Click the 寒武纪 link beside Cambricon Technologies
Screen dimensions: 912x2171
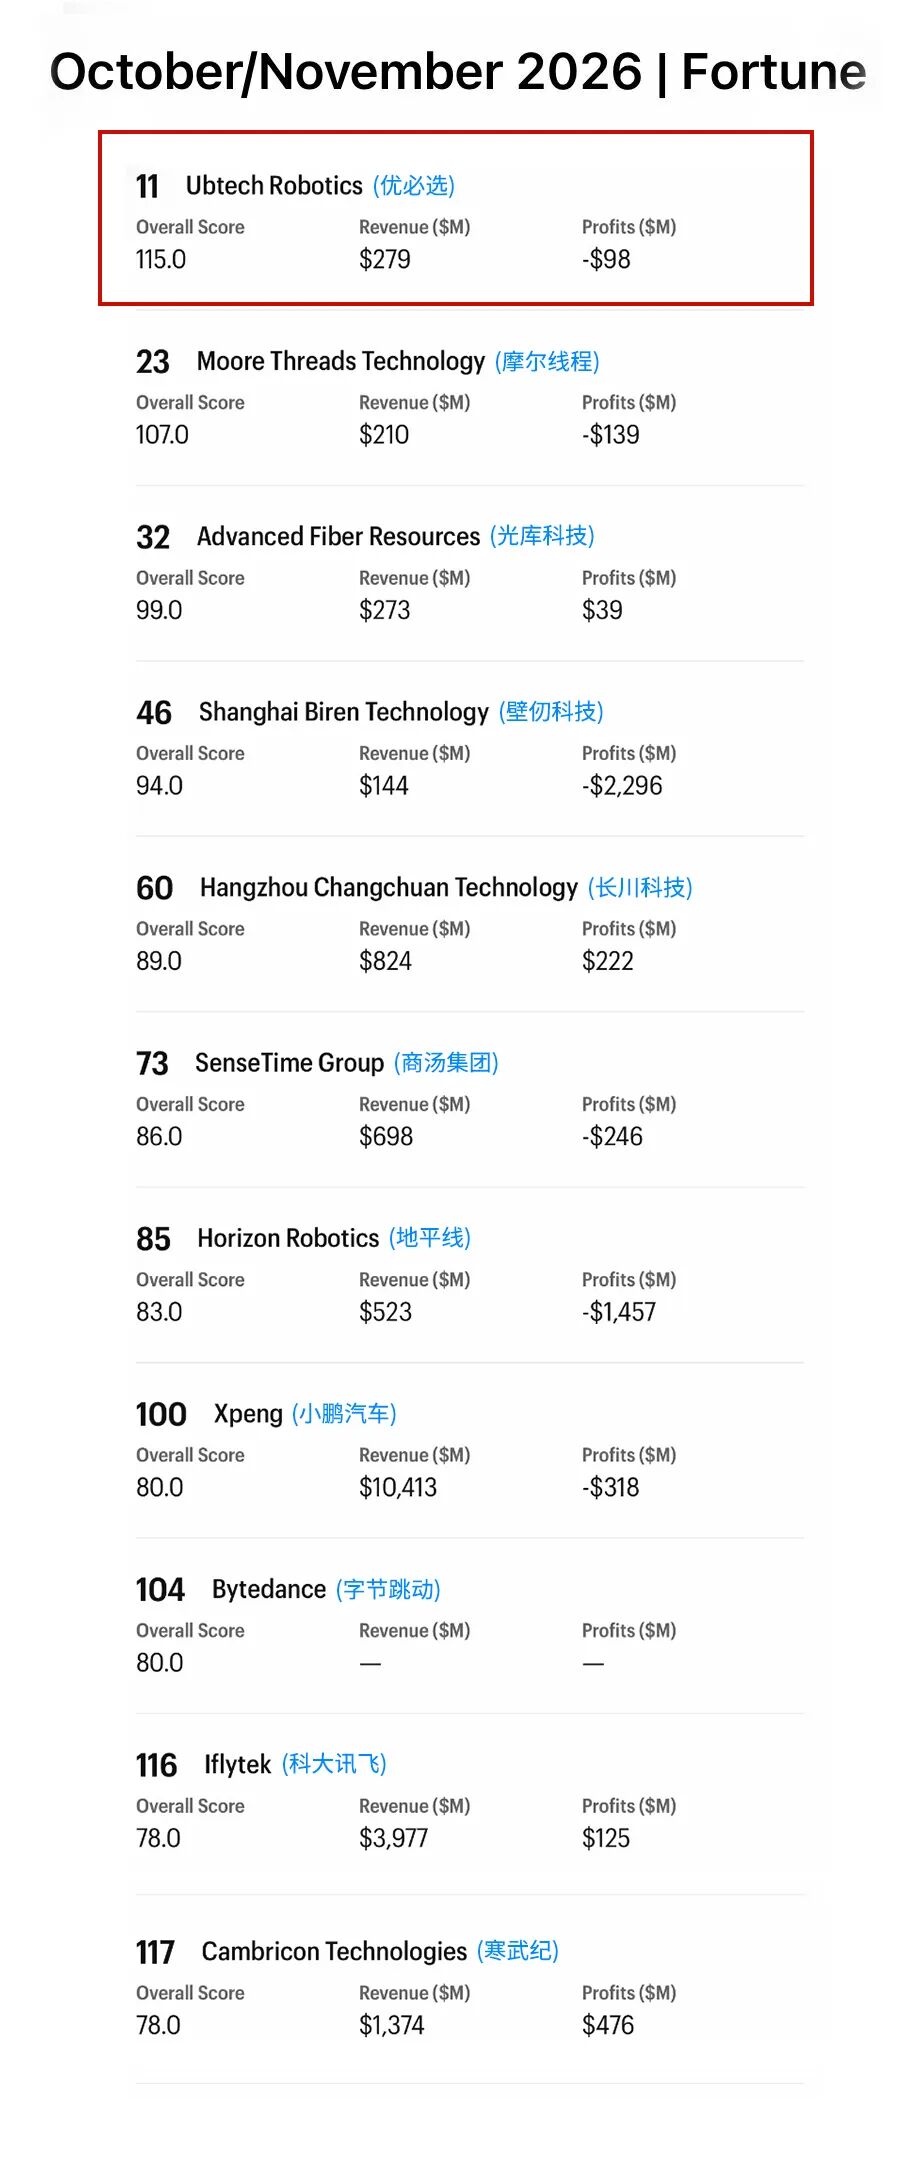[518, 1952]
